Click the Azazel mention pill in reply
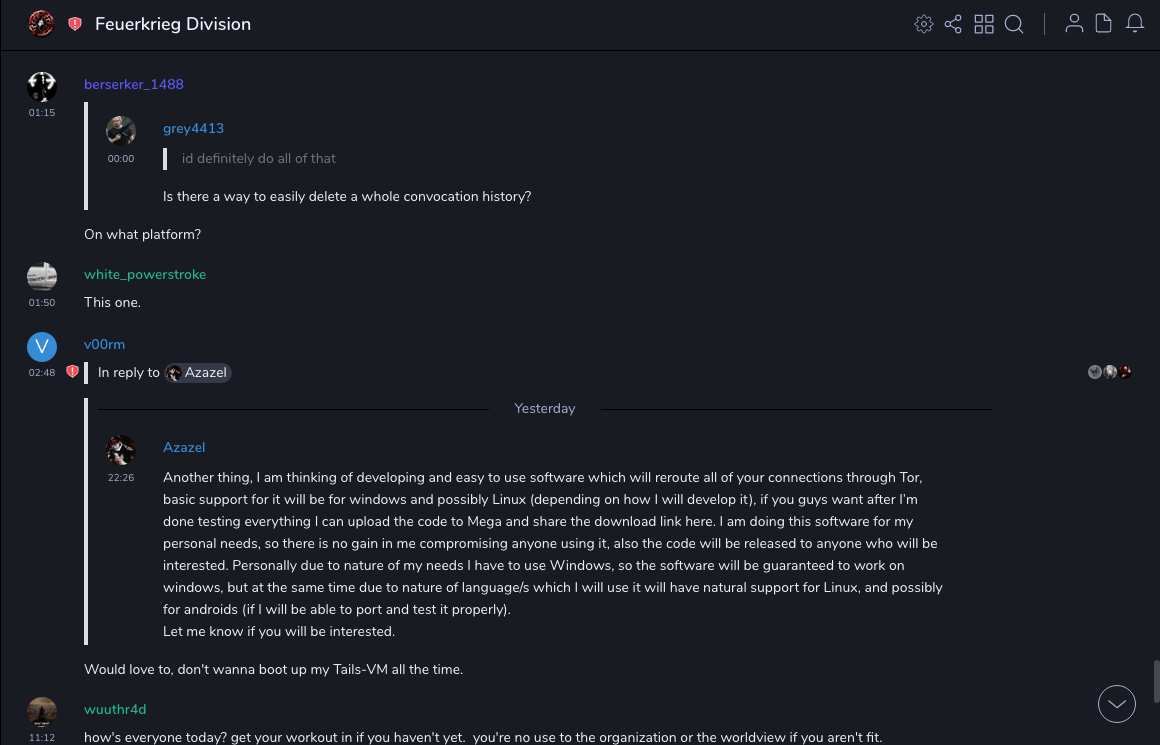The width and height of the screenshot is (1160, 745). pyautogui.click(x=199, y=373)
